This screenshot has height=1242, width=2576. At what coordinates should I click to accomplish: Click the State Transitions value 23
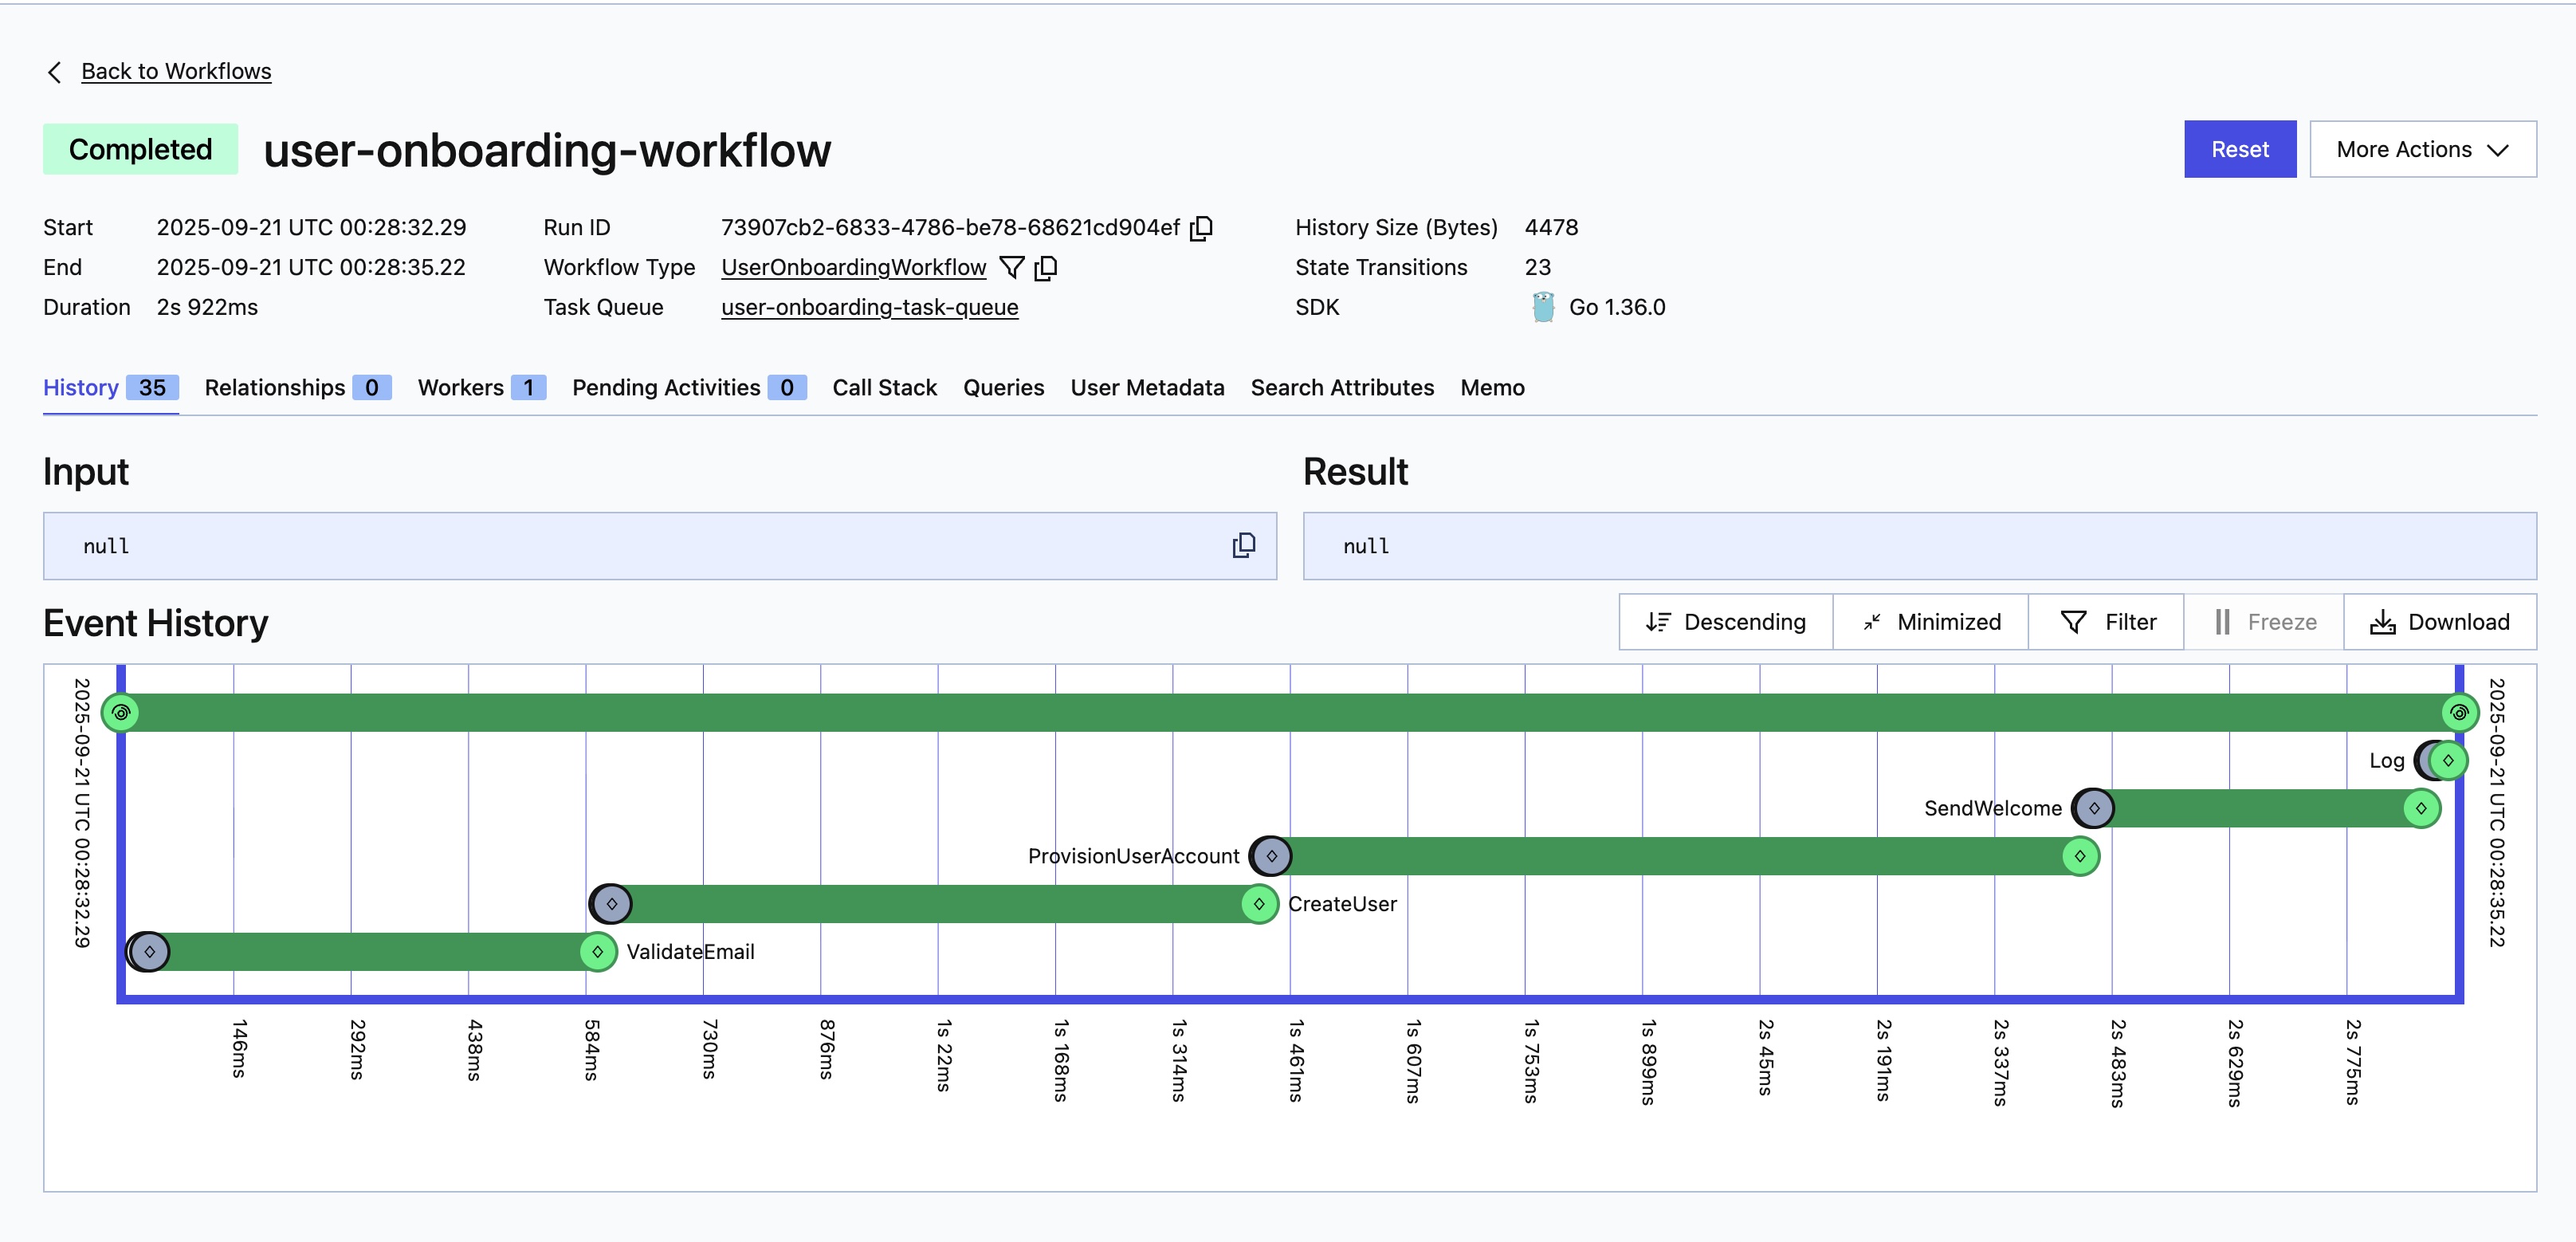1537,268
